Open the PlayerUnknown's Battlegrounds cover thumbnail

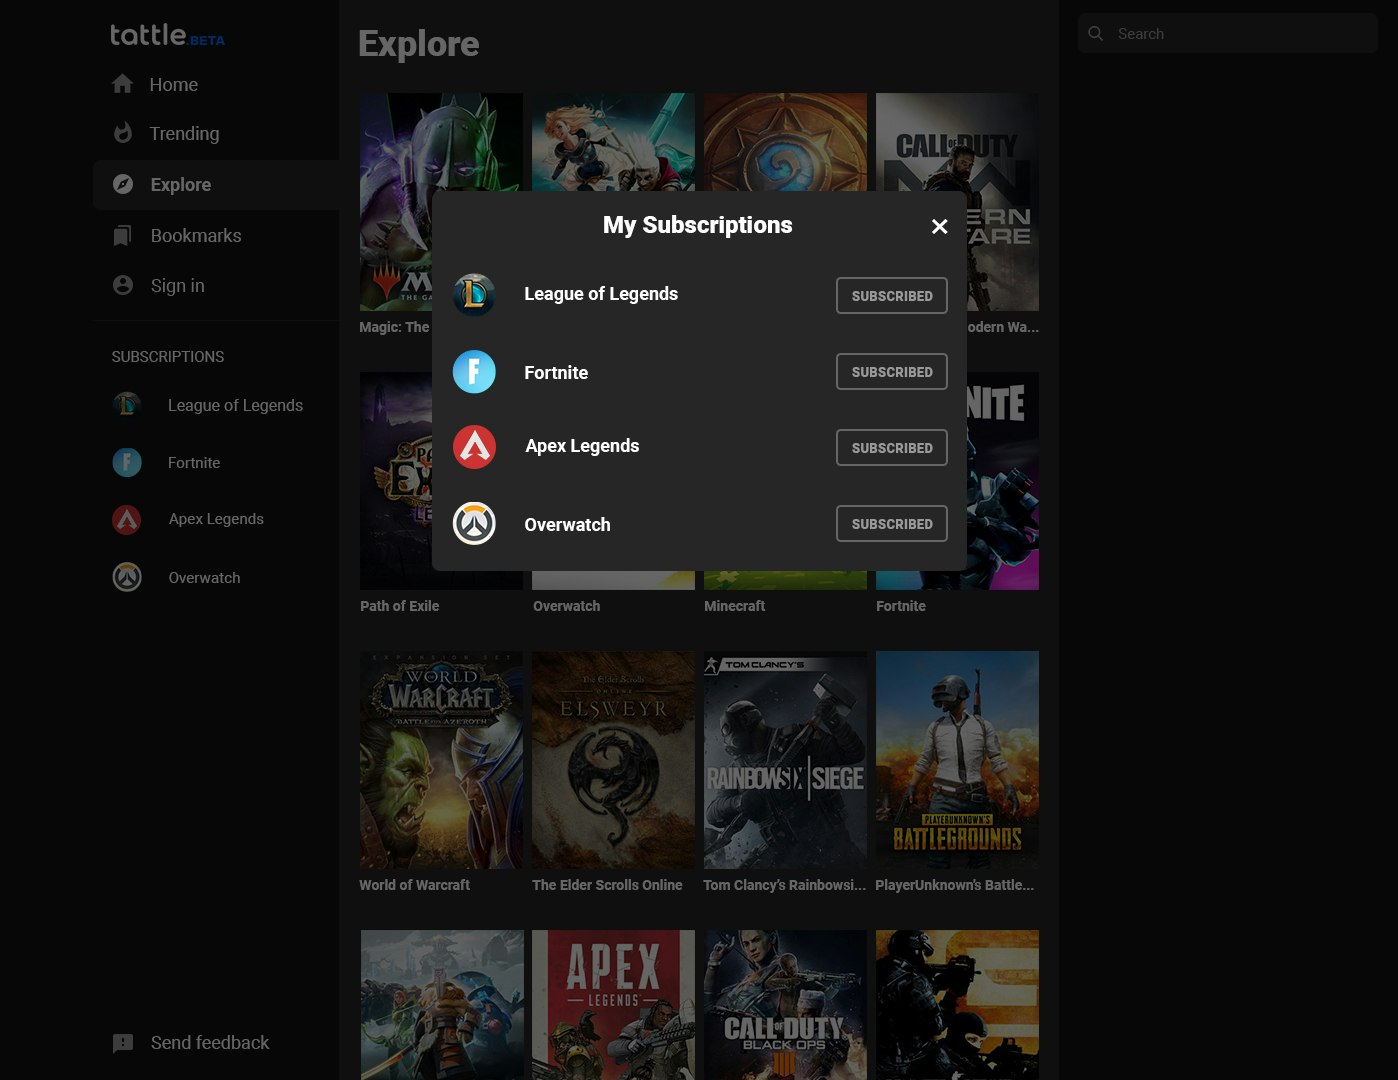957,760
